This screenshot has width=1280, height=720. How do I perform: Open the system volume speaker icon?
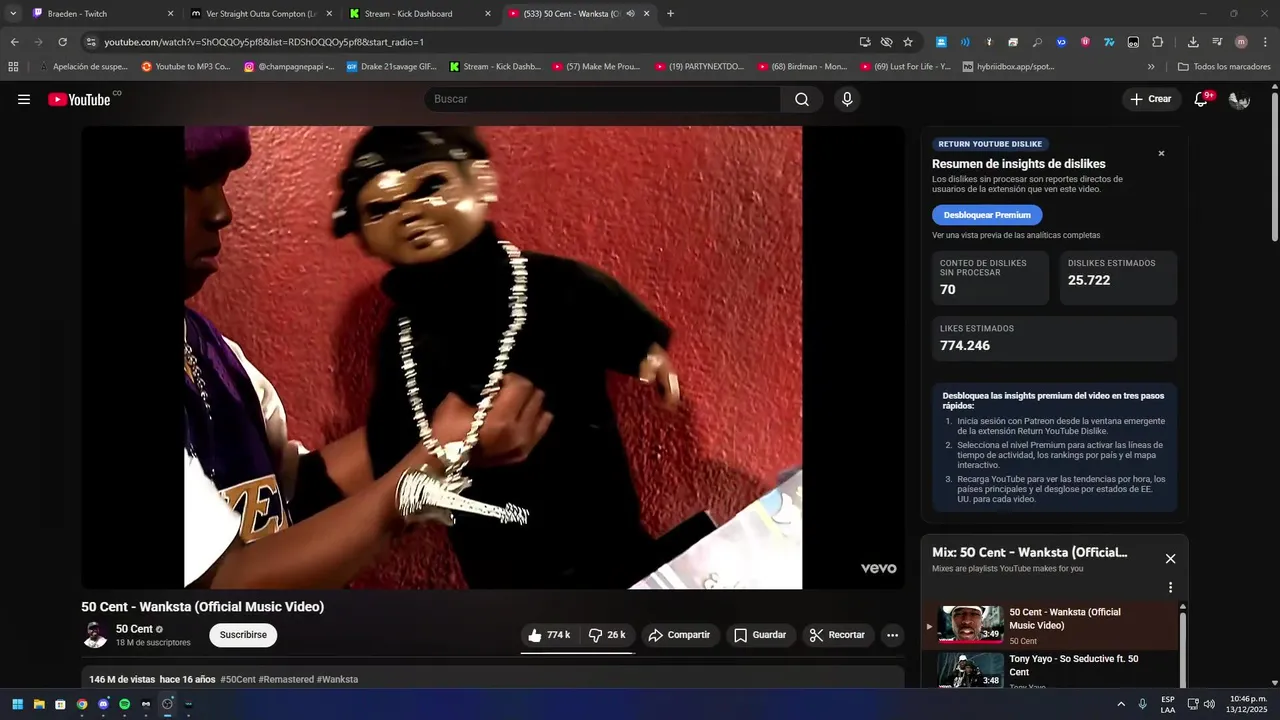click(x=1209, y=704)
